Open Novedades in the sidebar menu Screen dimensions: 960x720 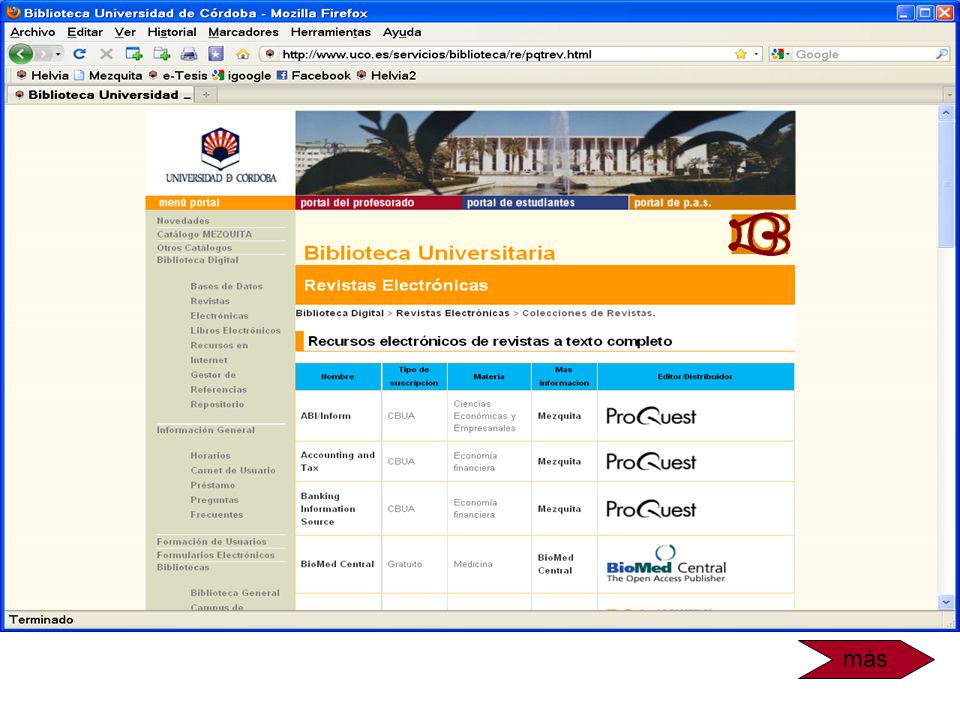pos(183,220)
